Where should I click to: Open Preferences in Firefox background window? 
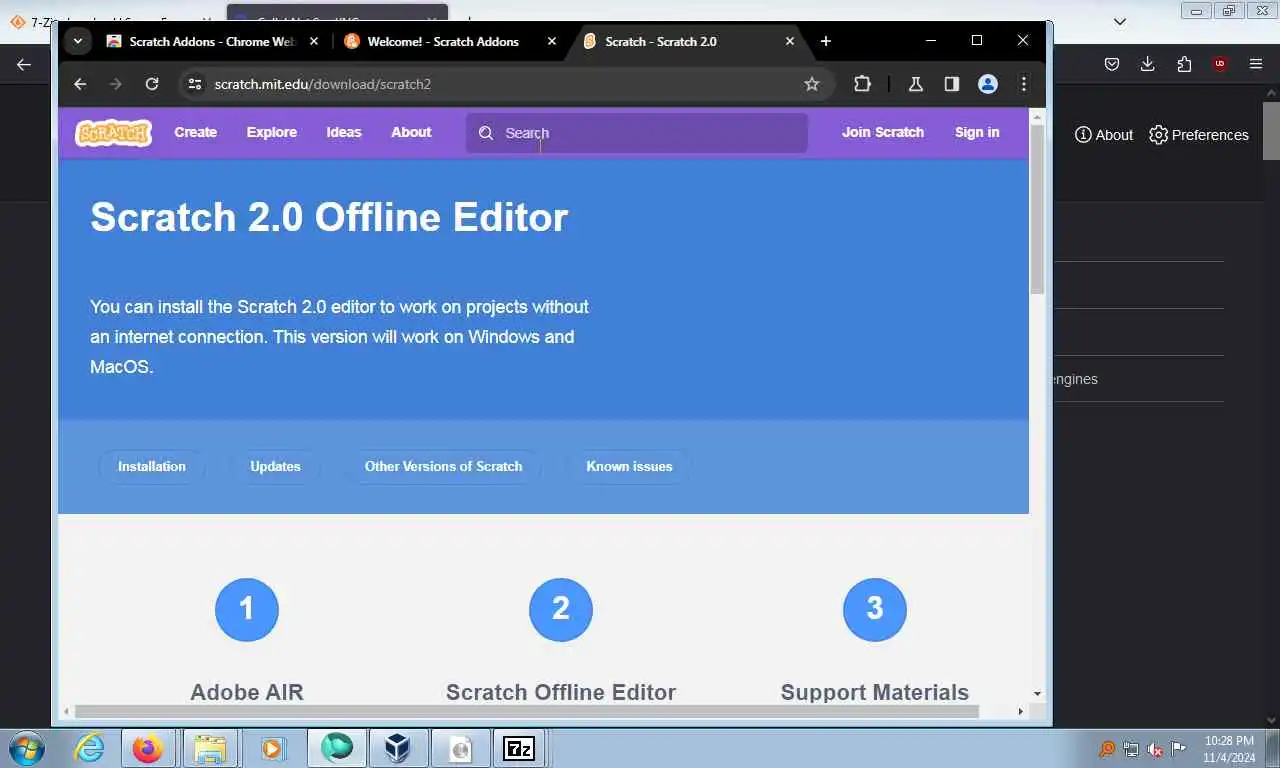(1199, 135)
